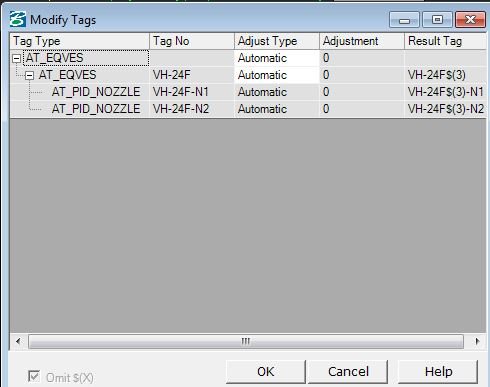Click Adjustment value 0 in VH-24F row
490x387 pixels.
click(362, 75)
